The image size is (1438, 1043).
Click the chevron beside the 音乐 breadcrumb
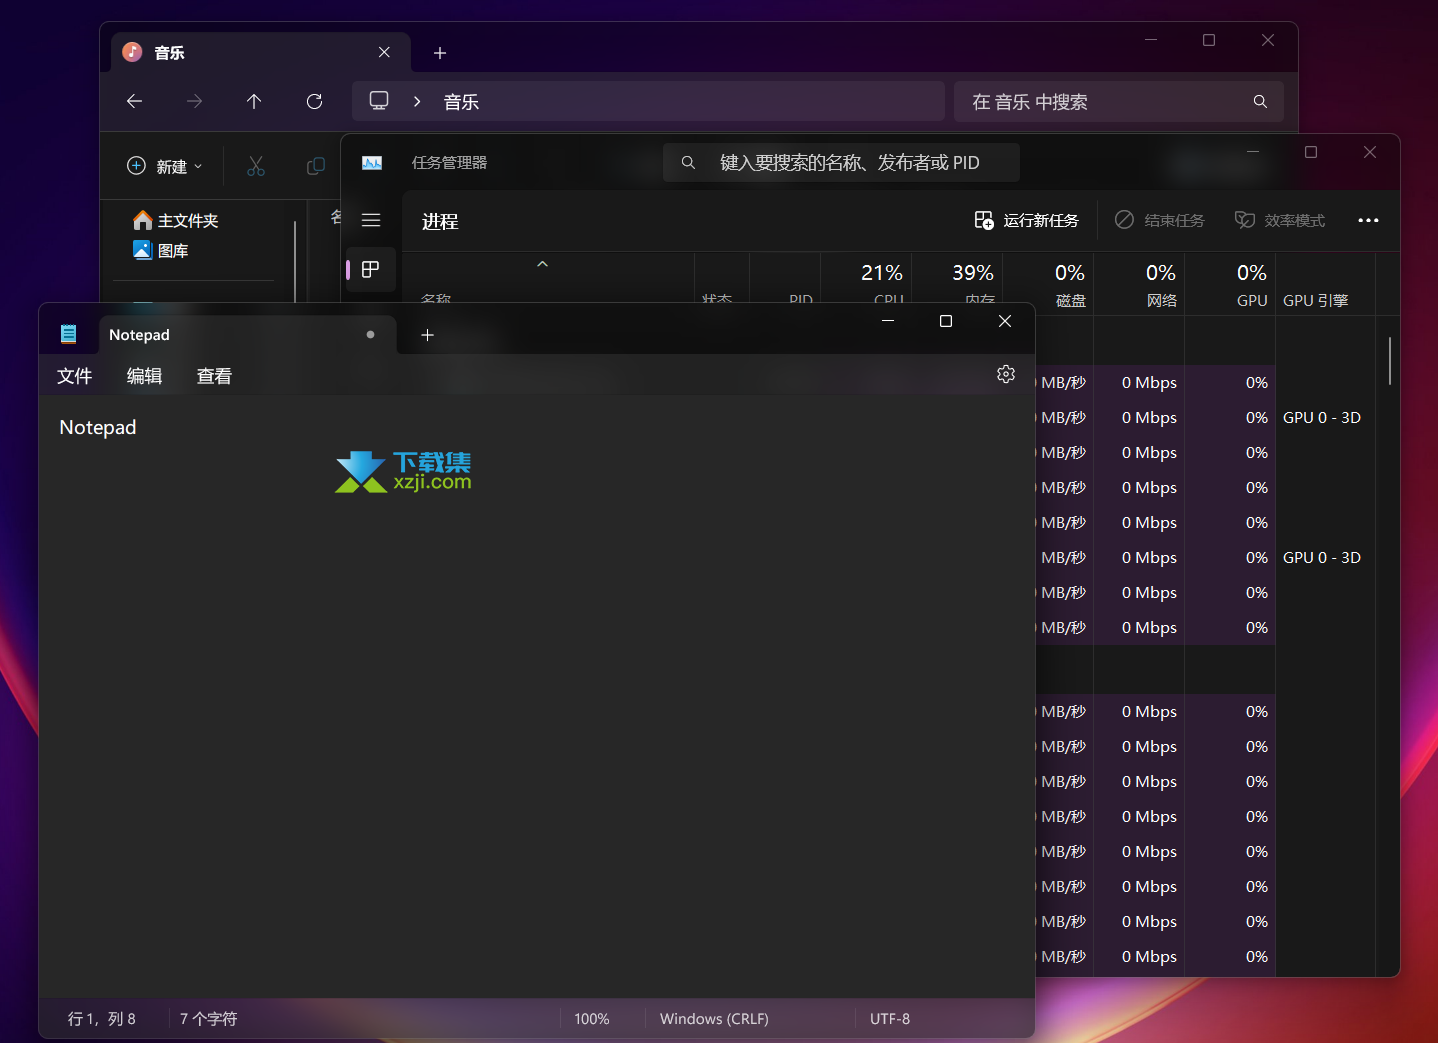click(417, 101)
